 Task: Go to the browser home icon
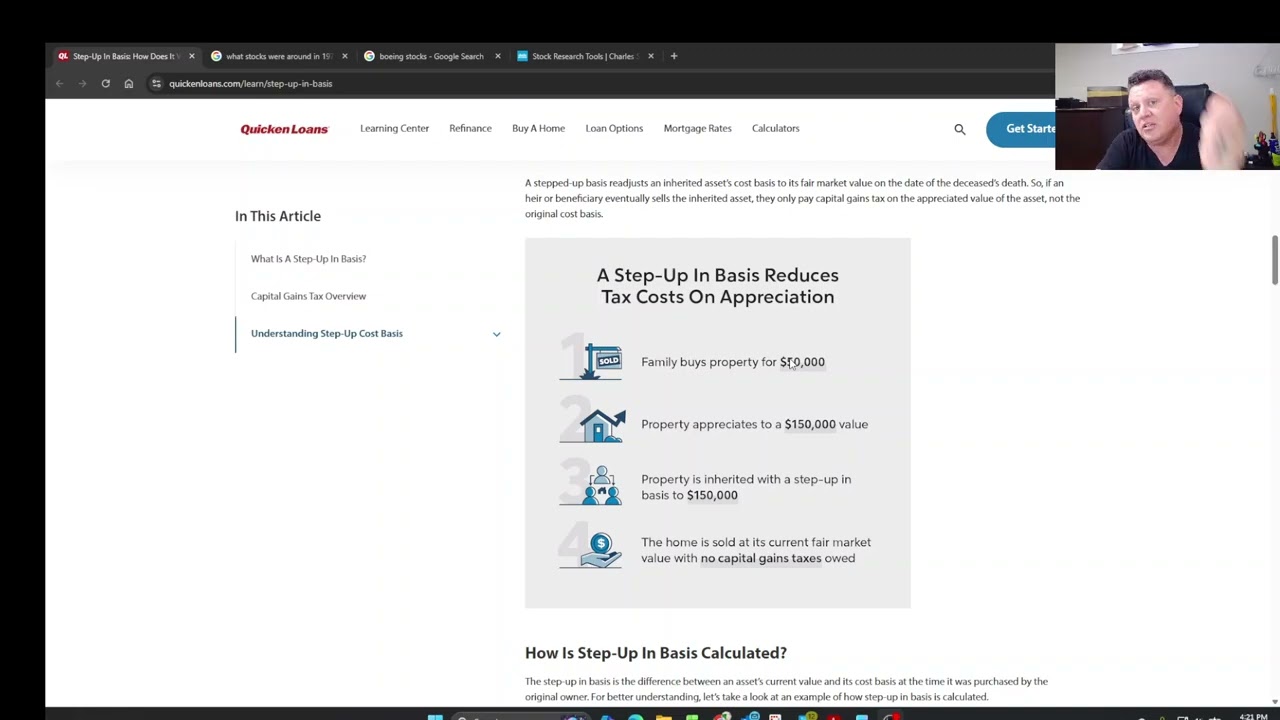coord(128,84)
